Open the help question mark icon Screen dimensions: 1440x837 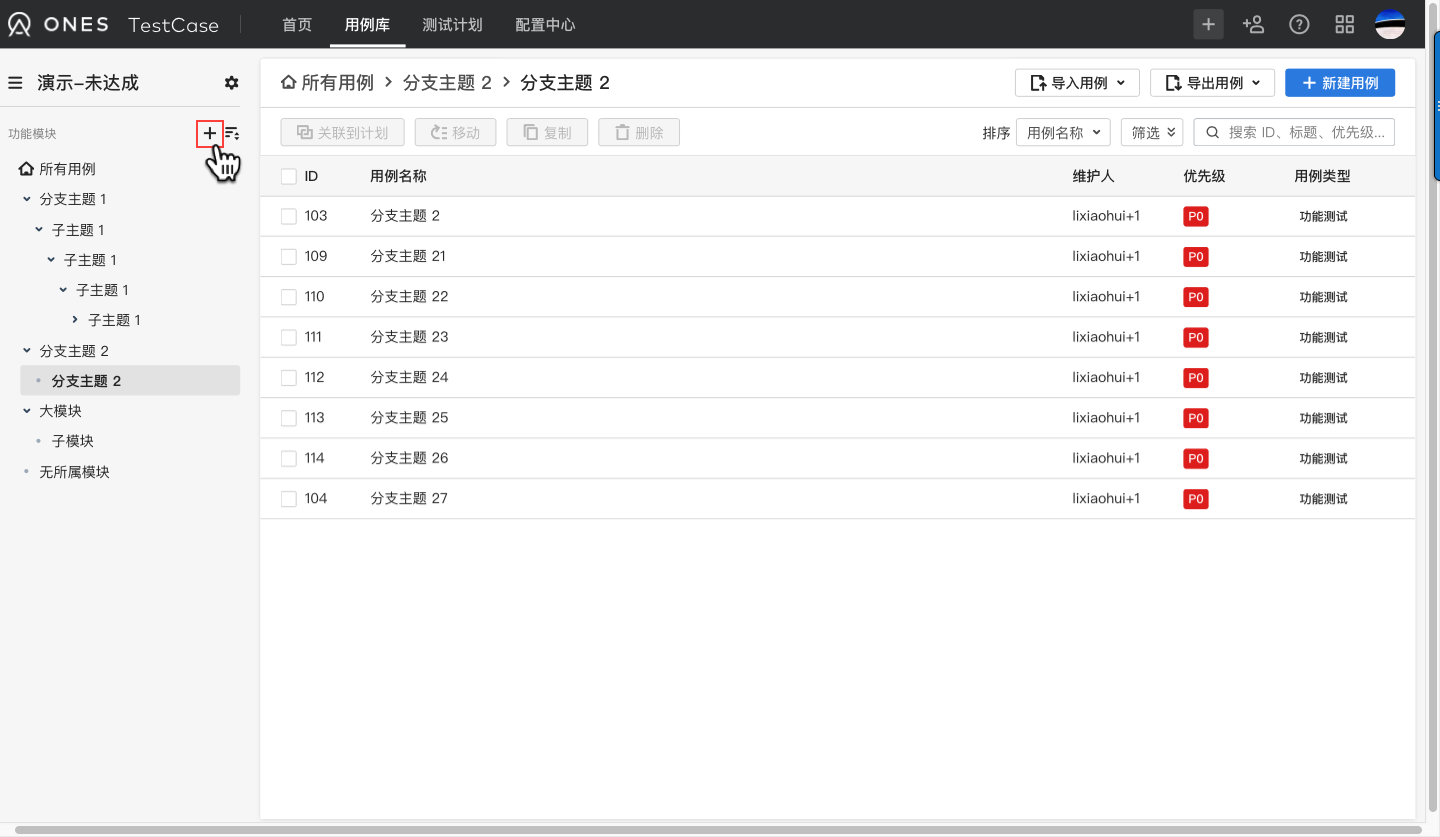pos(1299,25)
